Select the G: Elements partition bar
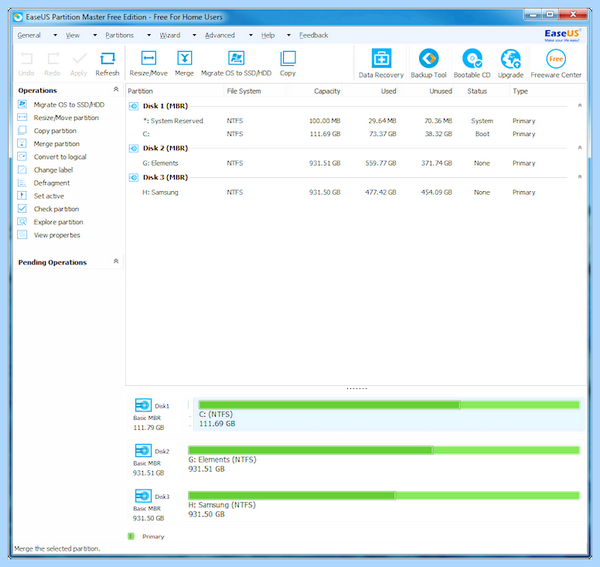The height and width of the screenshot is (567, 600). point(384,450)
